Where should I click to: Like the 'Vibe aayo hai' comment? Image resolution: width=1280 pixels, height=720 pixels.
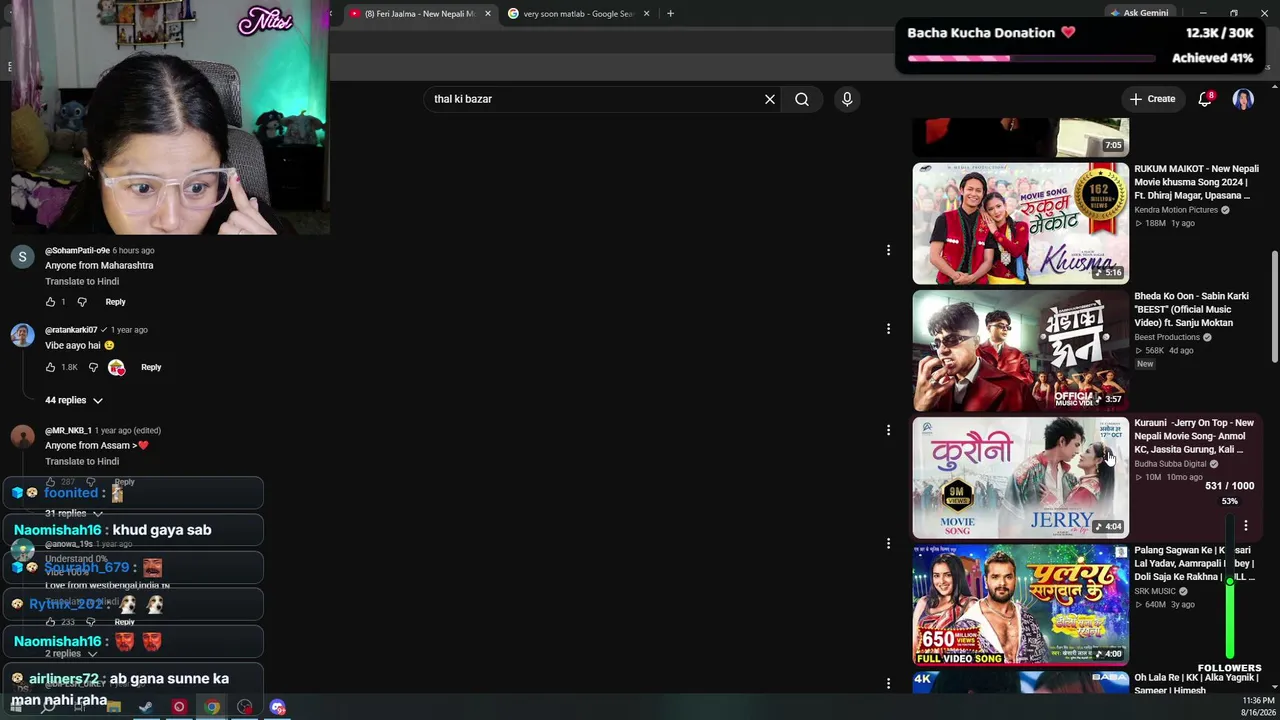50,367
